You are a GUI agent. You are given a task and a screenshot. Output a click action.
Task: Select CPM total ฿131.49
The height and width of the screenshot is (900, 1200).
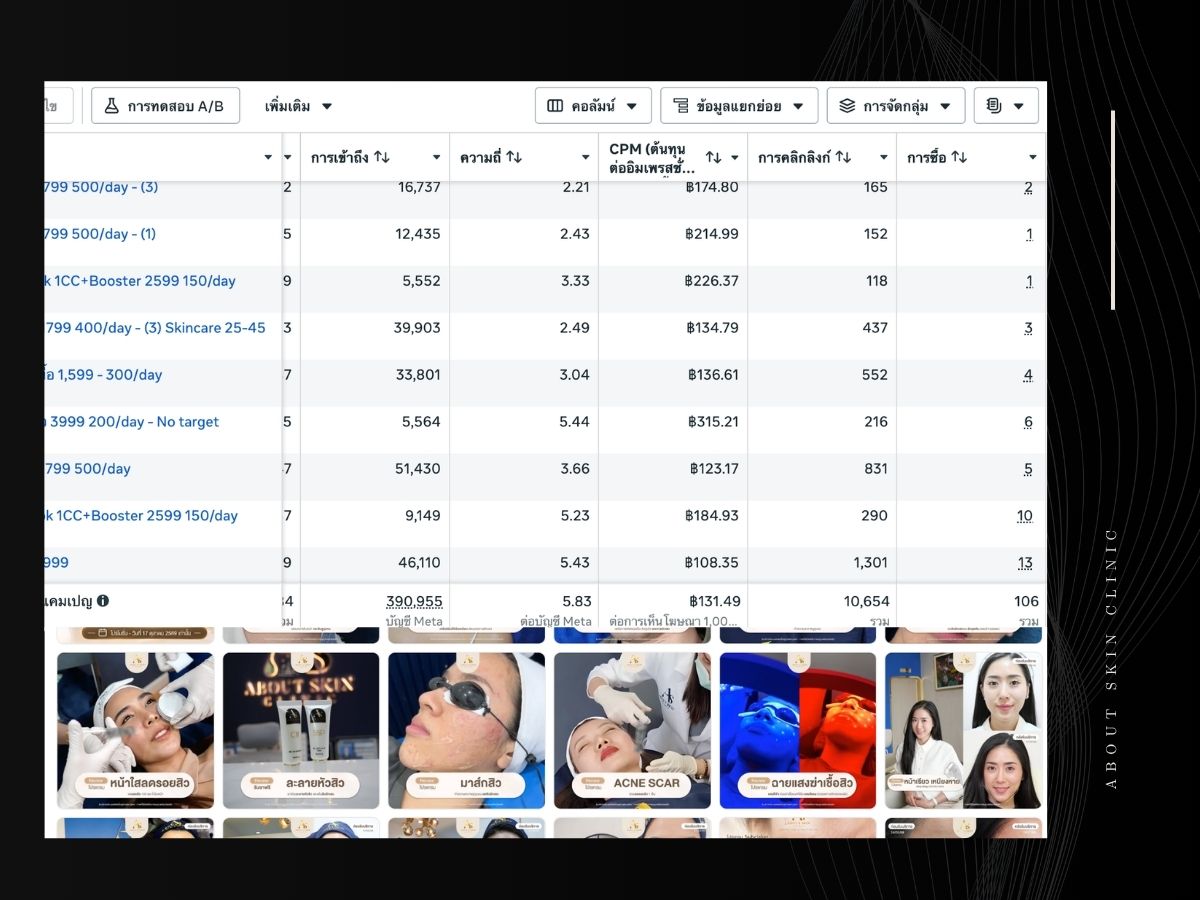point(714,601)
